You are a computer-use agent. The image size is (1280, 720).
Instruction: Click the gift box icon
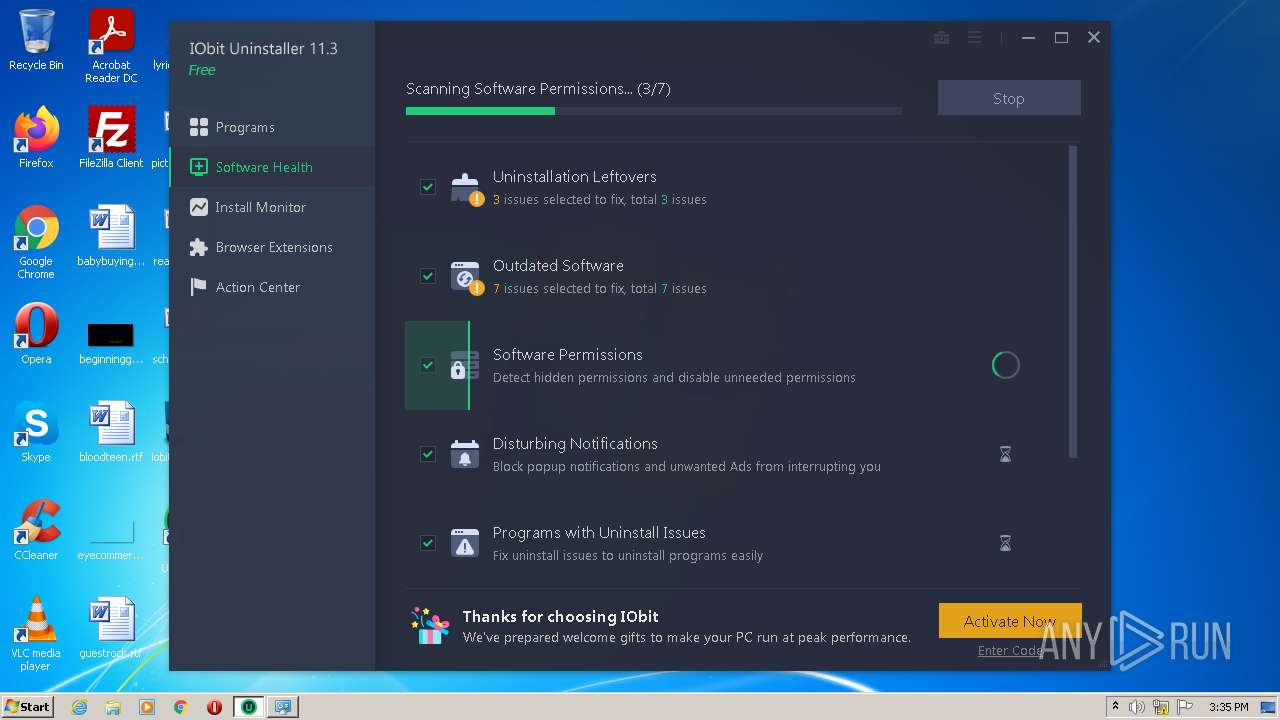[431, 626]
